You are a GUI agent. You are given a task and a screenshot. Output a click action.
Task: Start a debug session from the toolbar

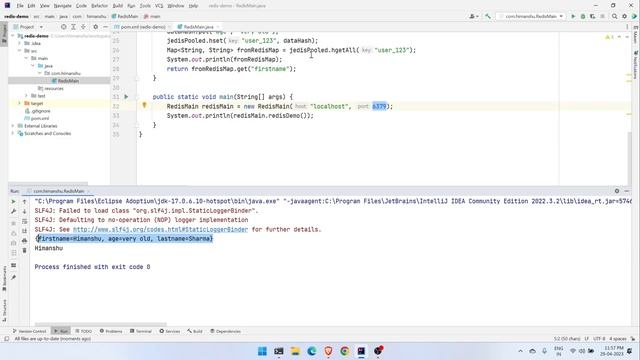583,16
